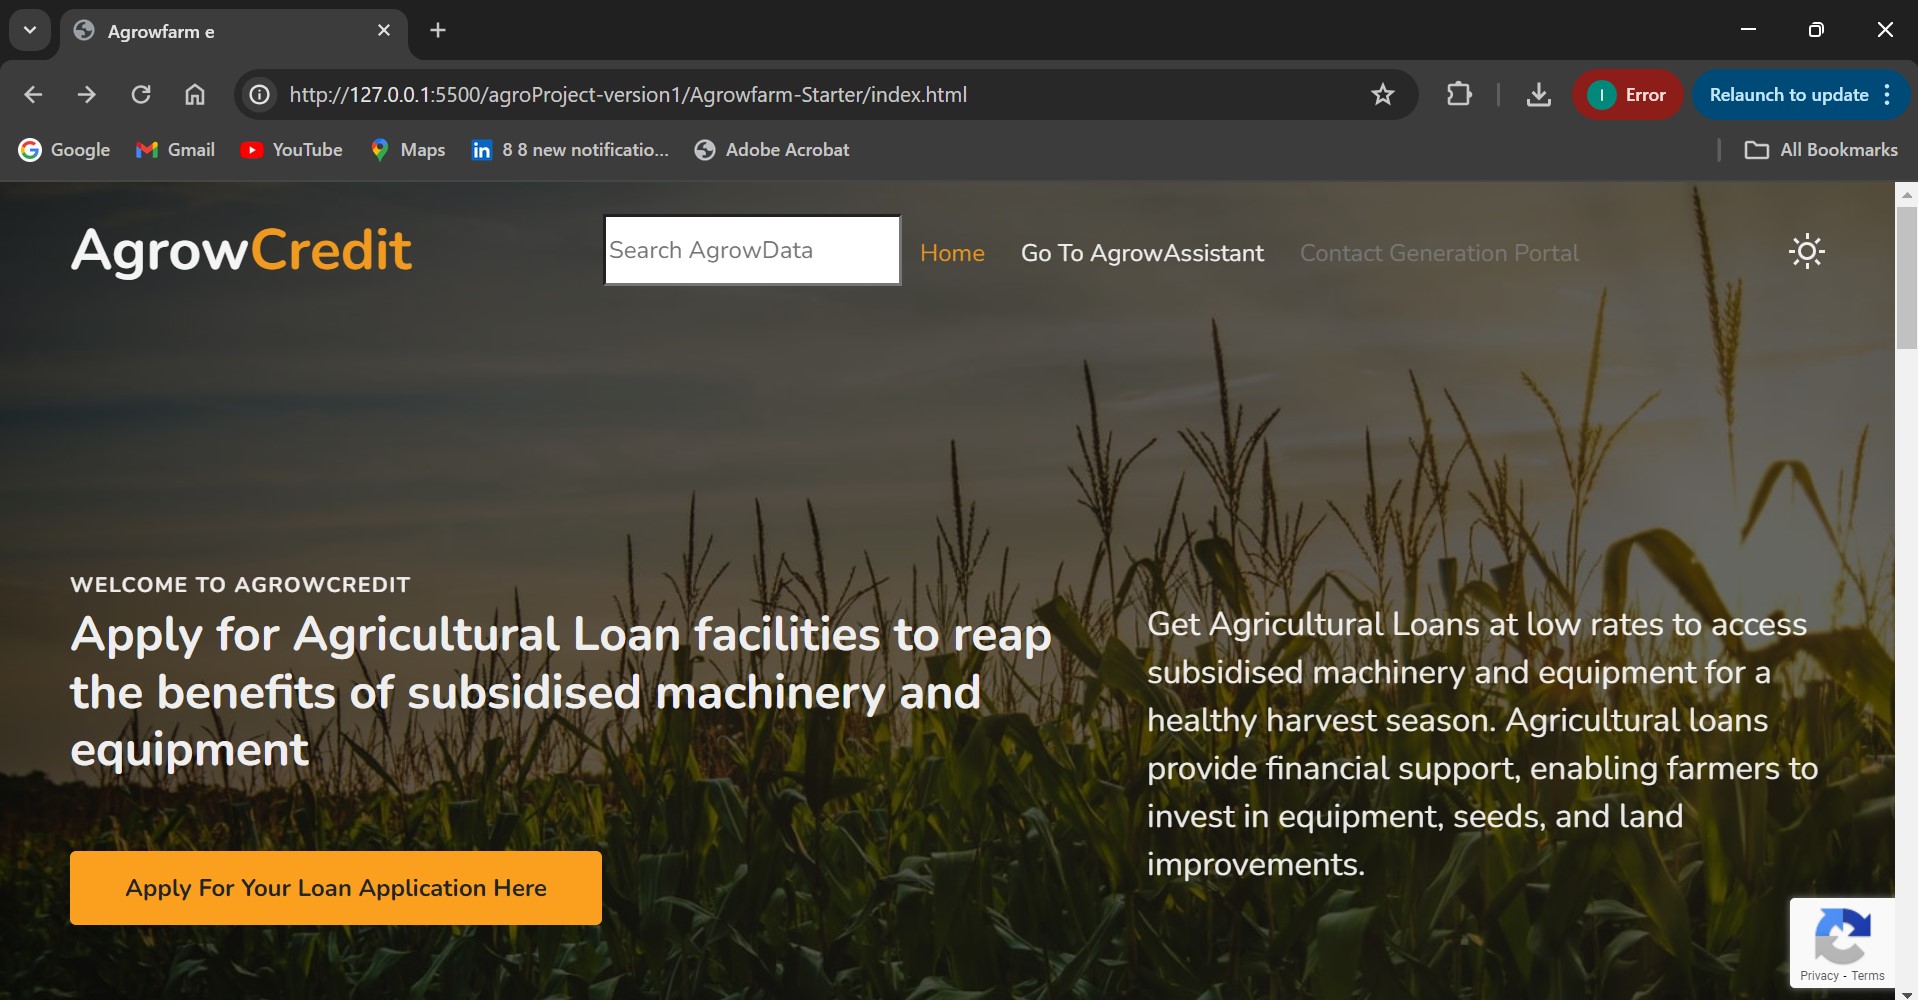The image size is (1918, 1000).
Task: Focus the Search AgrowData field
Action: coord(752,250)
